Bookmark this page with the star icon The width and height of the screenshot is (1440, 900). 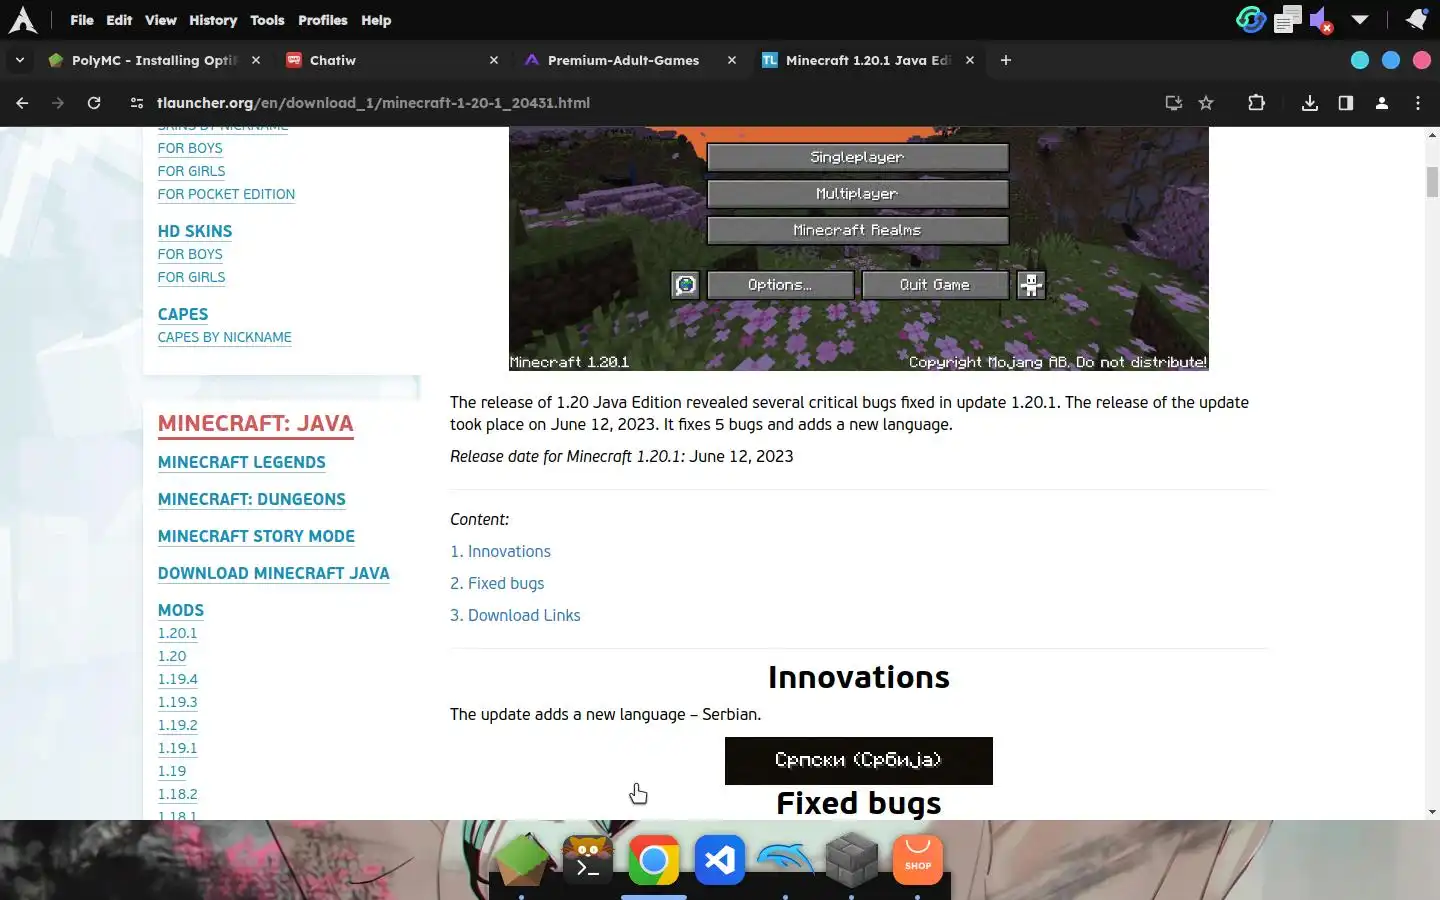pos(1206,103)
